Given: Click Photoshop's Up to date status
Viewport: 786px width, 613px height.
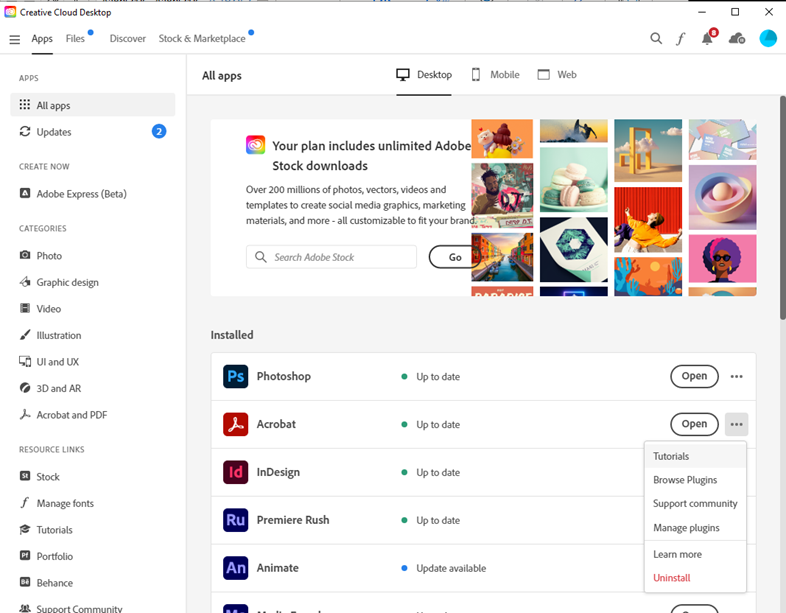Looking at the screenshot, I should 438,377.
